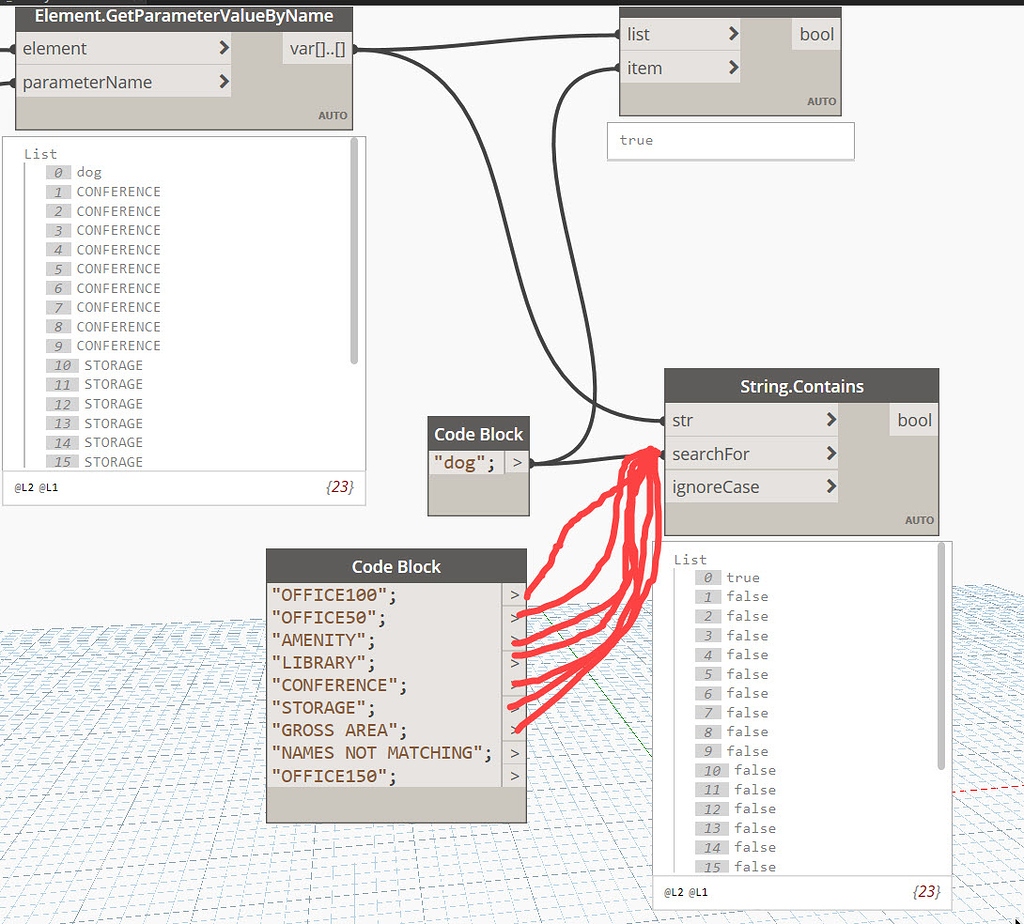Toggle AUTO lacing on Element.GetParameterValueByName
Screen dimensions: 1024x924
click(x=332, y=115)
